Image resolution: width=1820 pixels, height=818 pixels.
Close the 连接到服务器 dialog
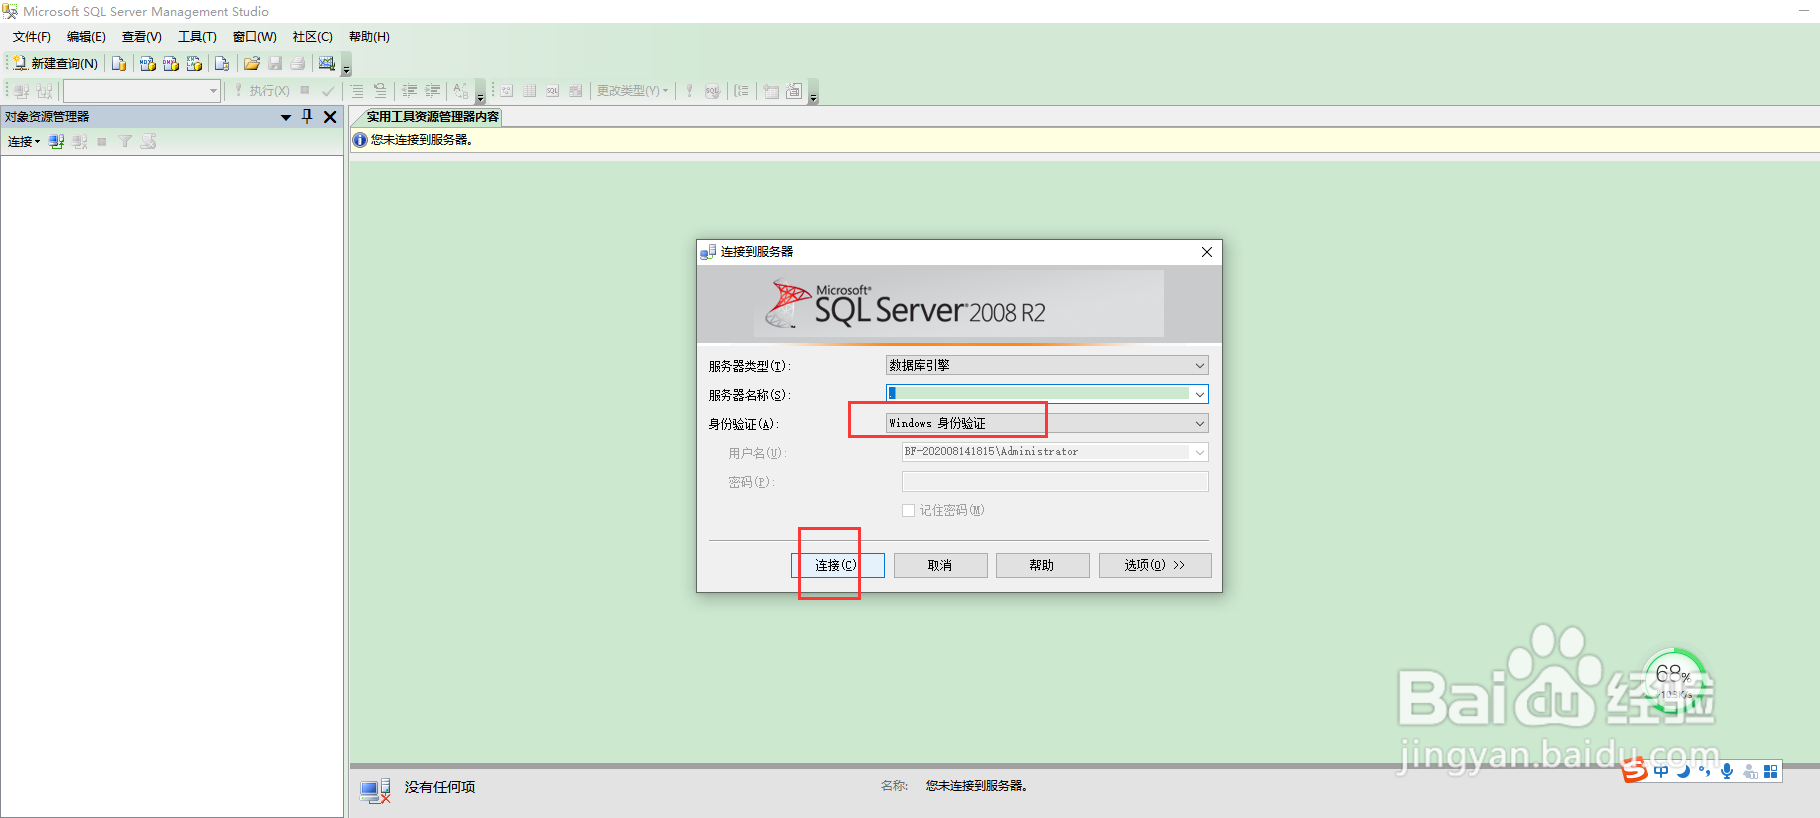1207,252
